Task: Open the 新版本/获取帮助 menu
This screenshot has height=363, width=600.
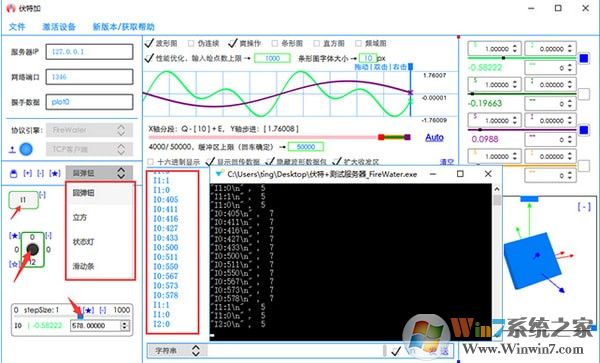Action: tap(124, 27)
